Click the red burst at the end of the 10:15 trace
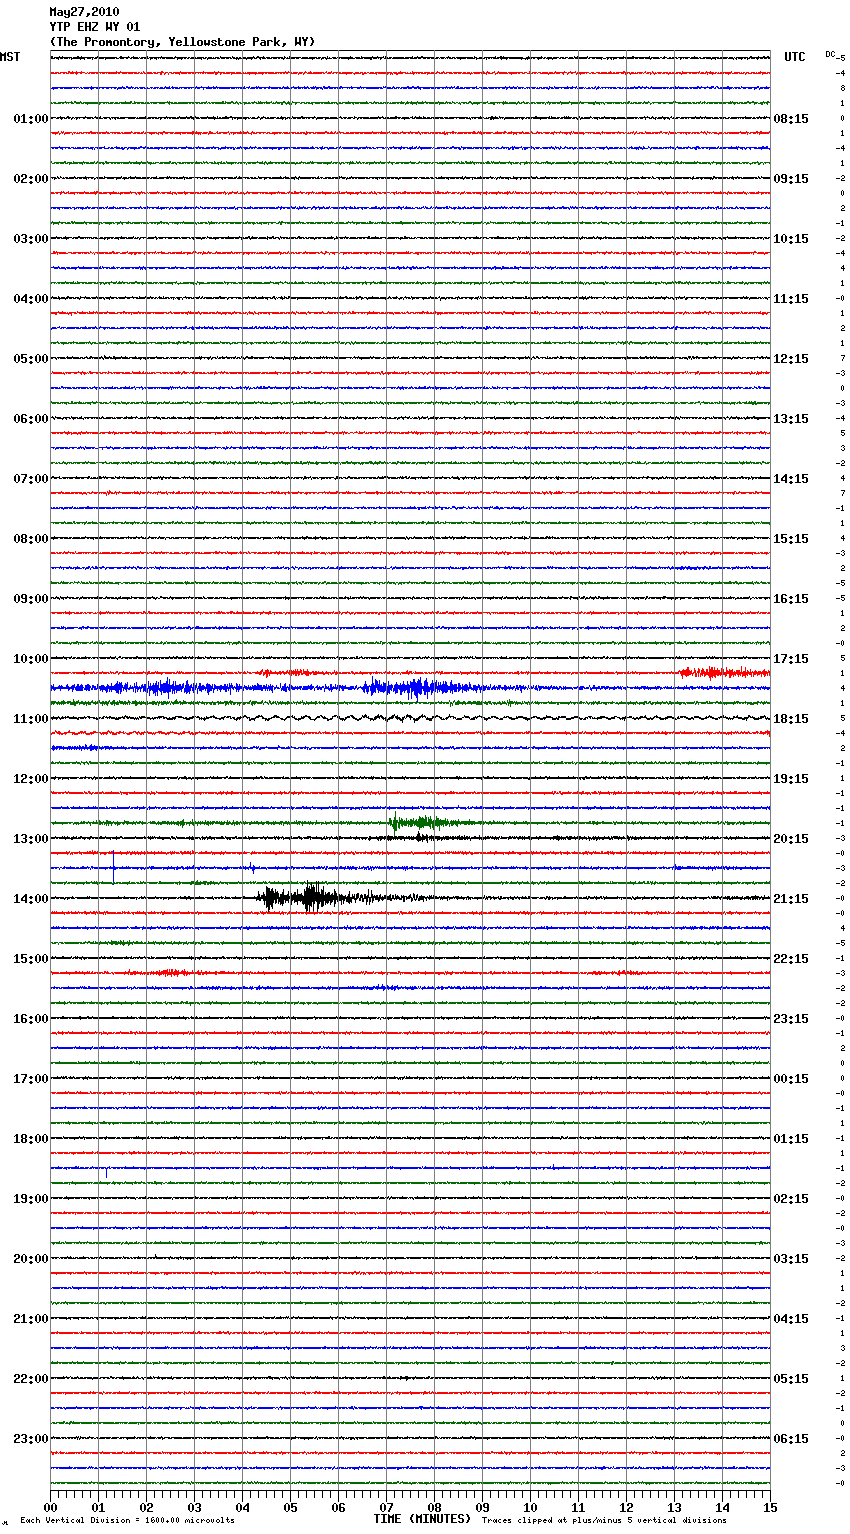The height and width of the screenshot is (1534, 850). 718,673
